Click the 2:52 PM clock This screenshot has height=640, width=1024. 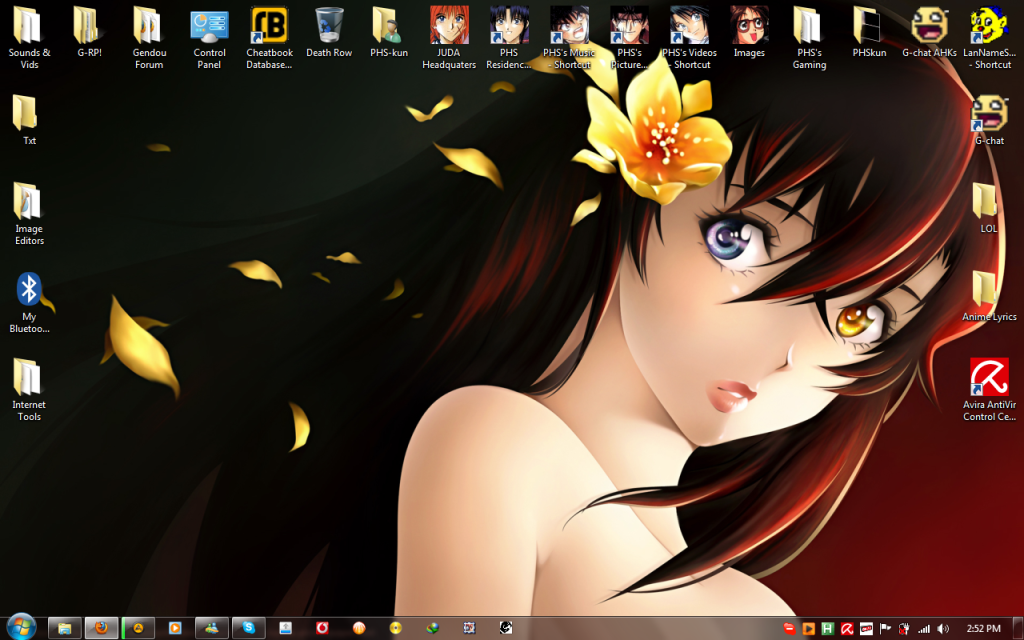point(984,629)
